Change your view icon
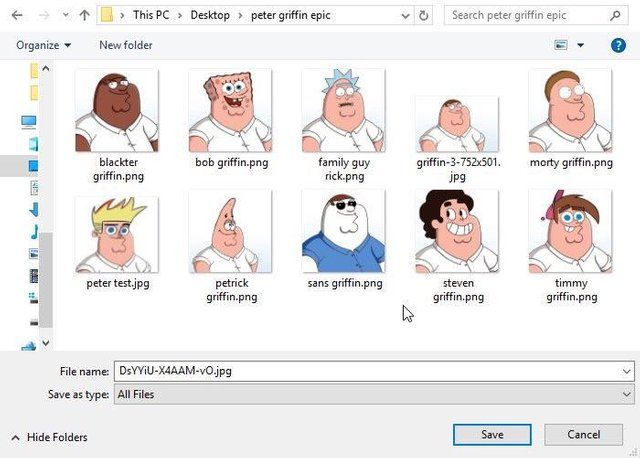Image resolution: width=640 pixels, height=458 pixels. (x=561, y=45)
